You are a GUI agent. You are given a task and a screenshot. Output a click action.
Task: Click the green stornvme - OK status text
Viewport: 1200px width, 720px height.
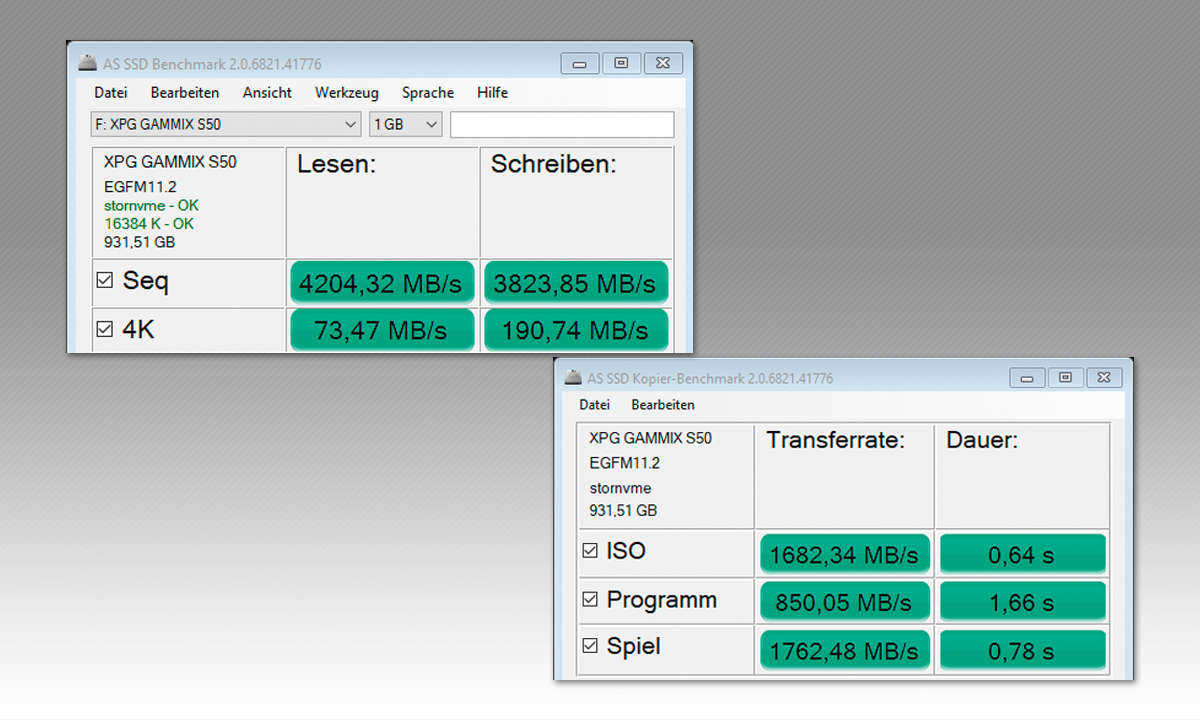tap(151, 206)
